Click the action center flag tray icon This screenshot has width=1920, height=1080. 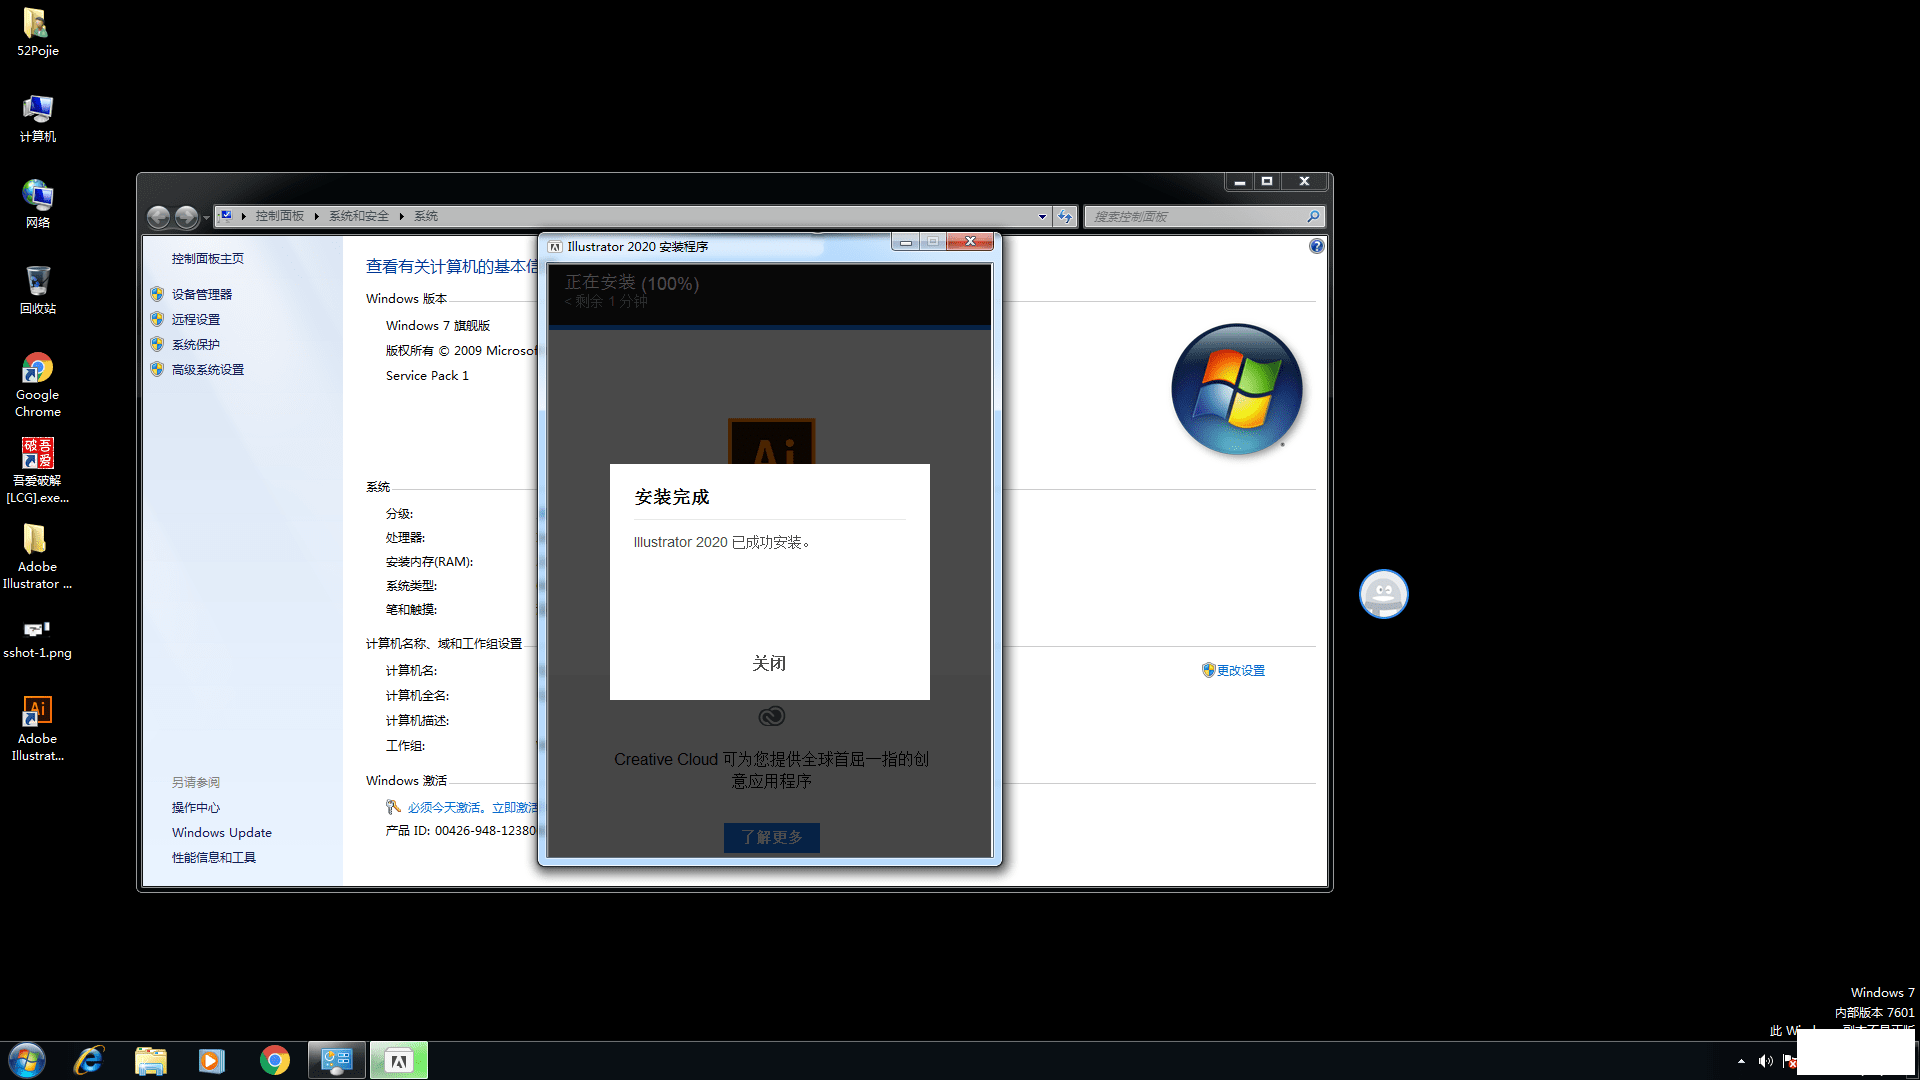tap(1789, 1061)
